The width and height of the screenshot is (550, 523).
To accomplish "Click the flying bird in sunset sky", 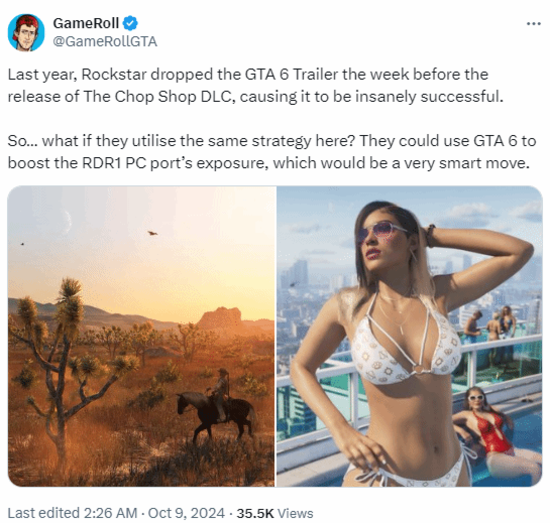I will 152,233.
